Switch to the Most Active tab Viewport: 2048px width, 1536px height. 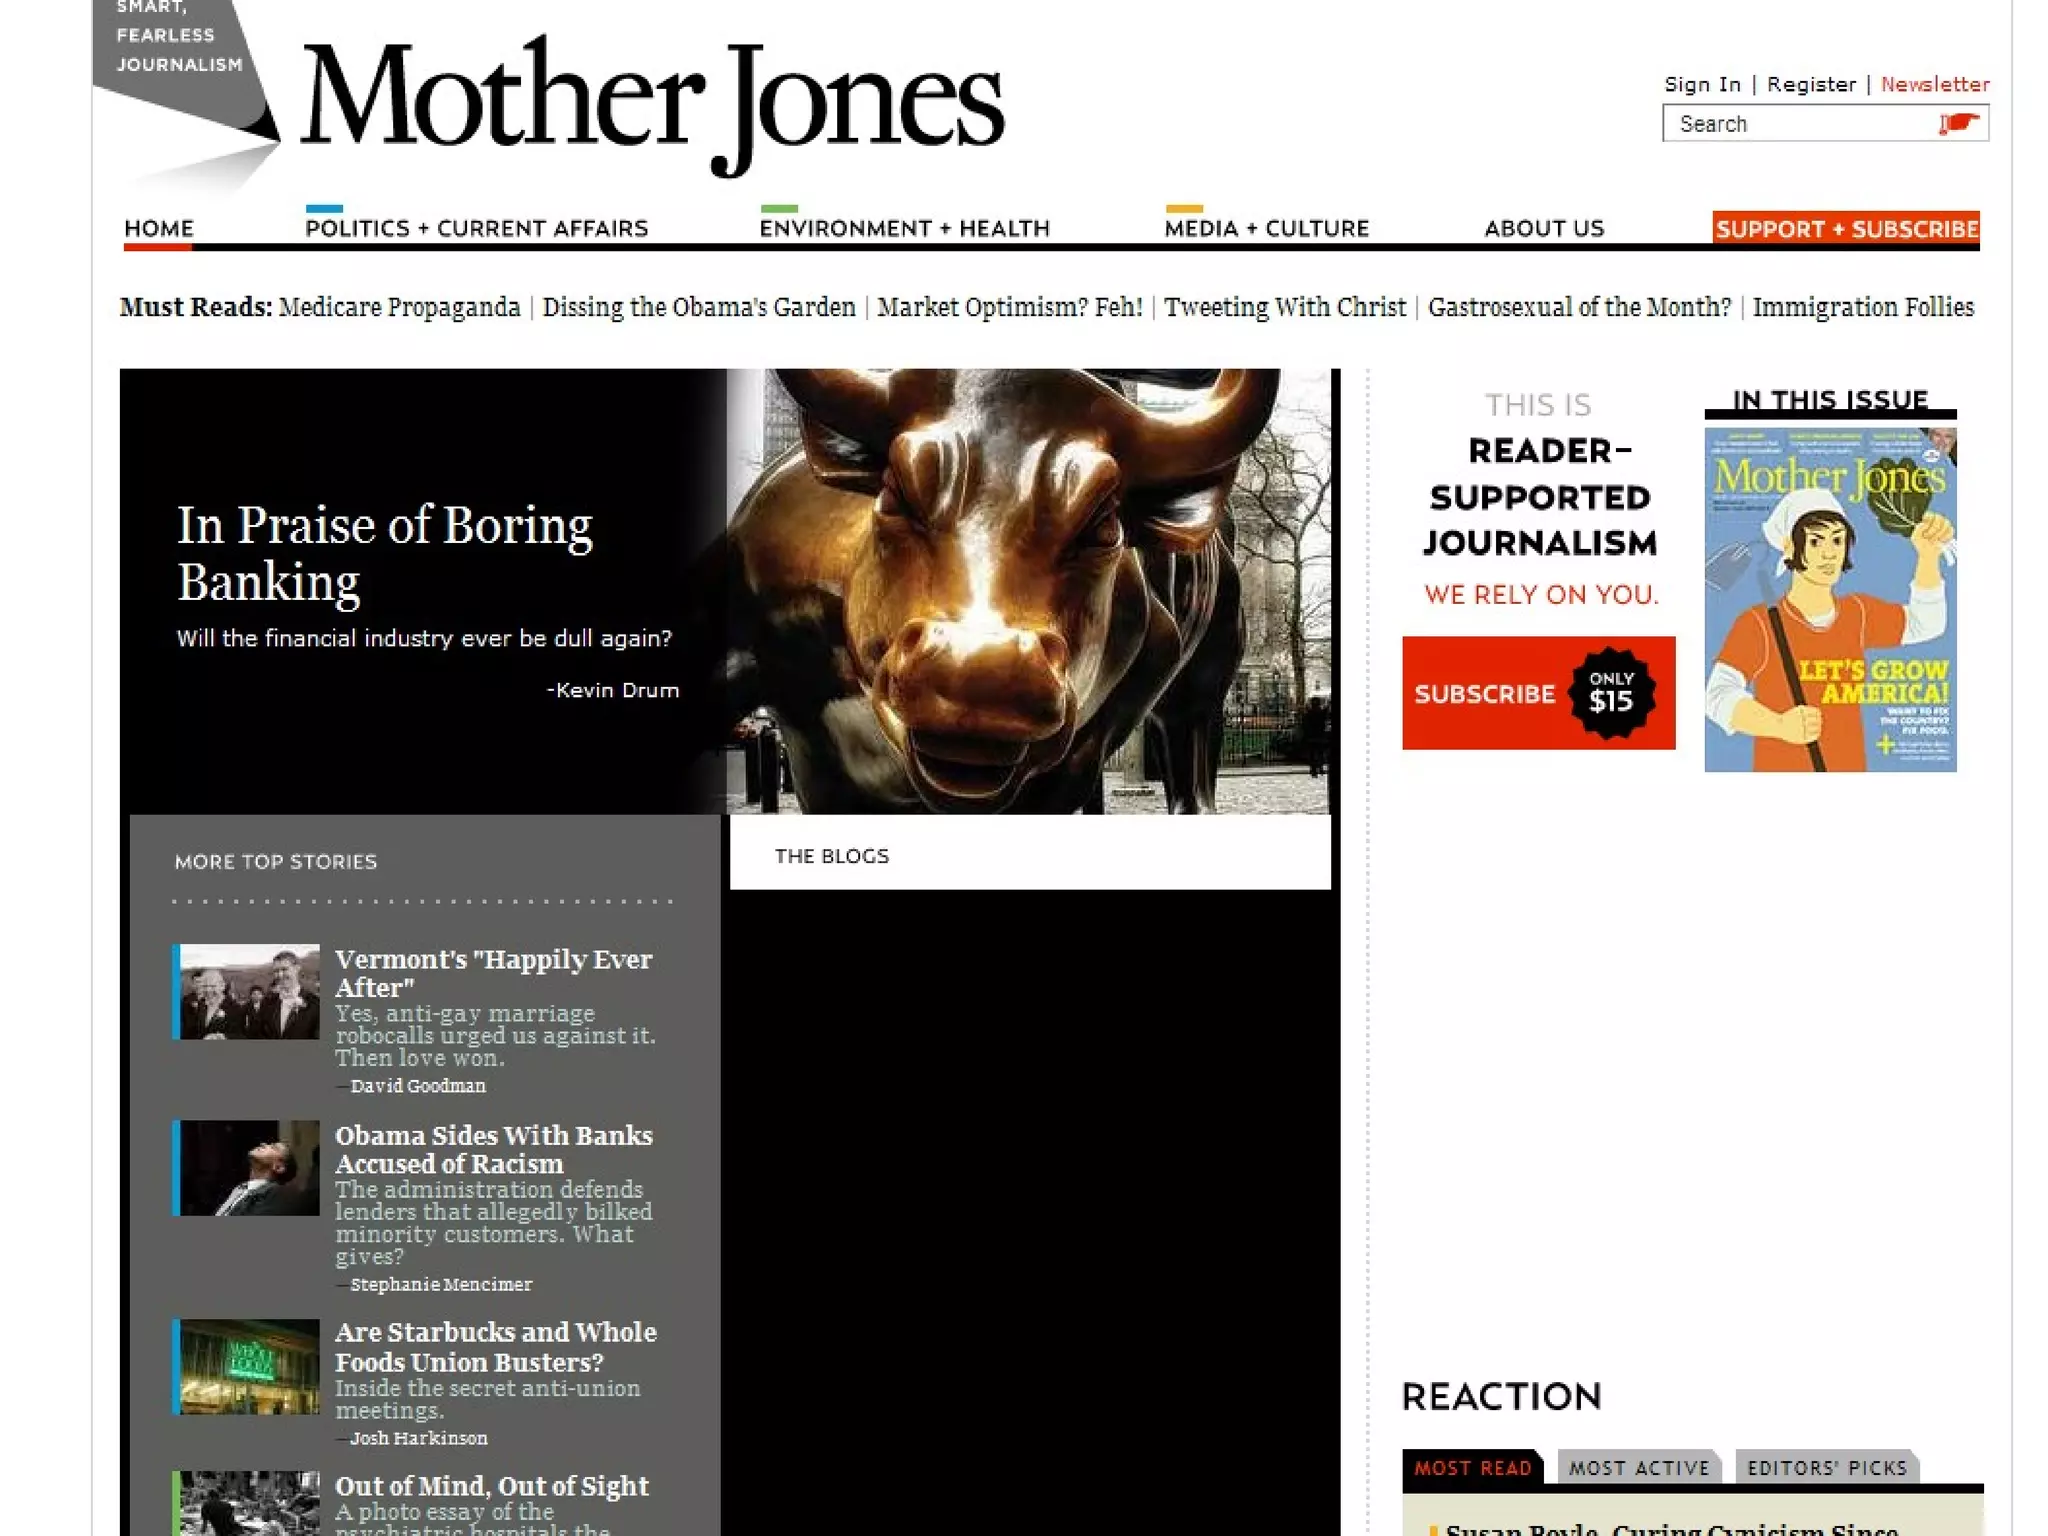point(1638,1467)
